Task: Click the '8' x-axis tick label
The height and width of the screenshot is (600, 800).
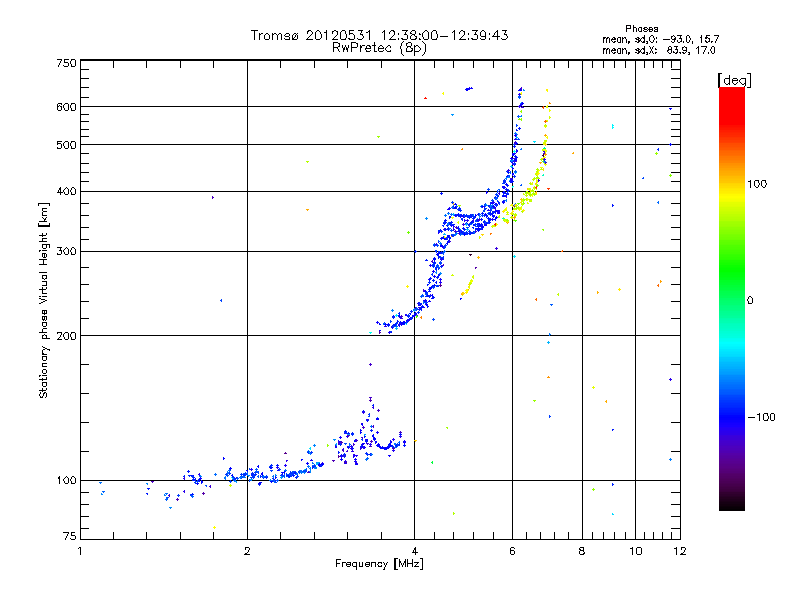Action: [x=582, y=551]
